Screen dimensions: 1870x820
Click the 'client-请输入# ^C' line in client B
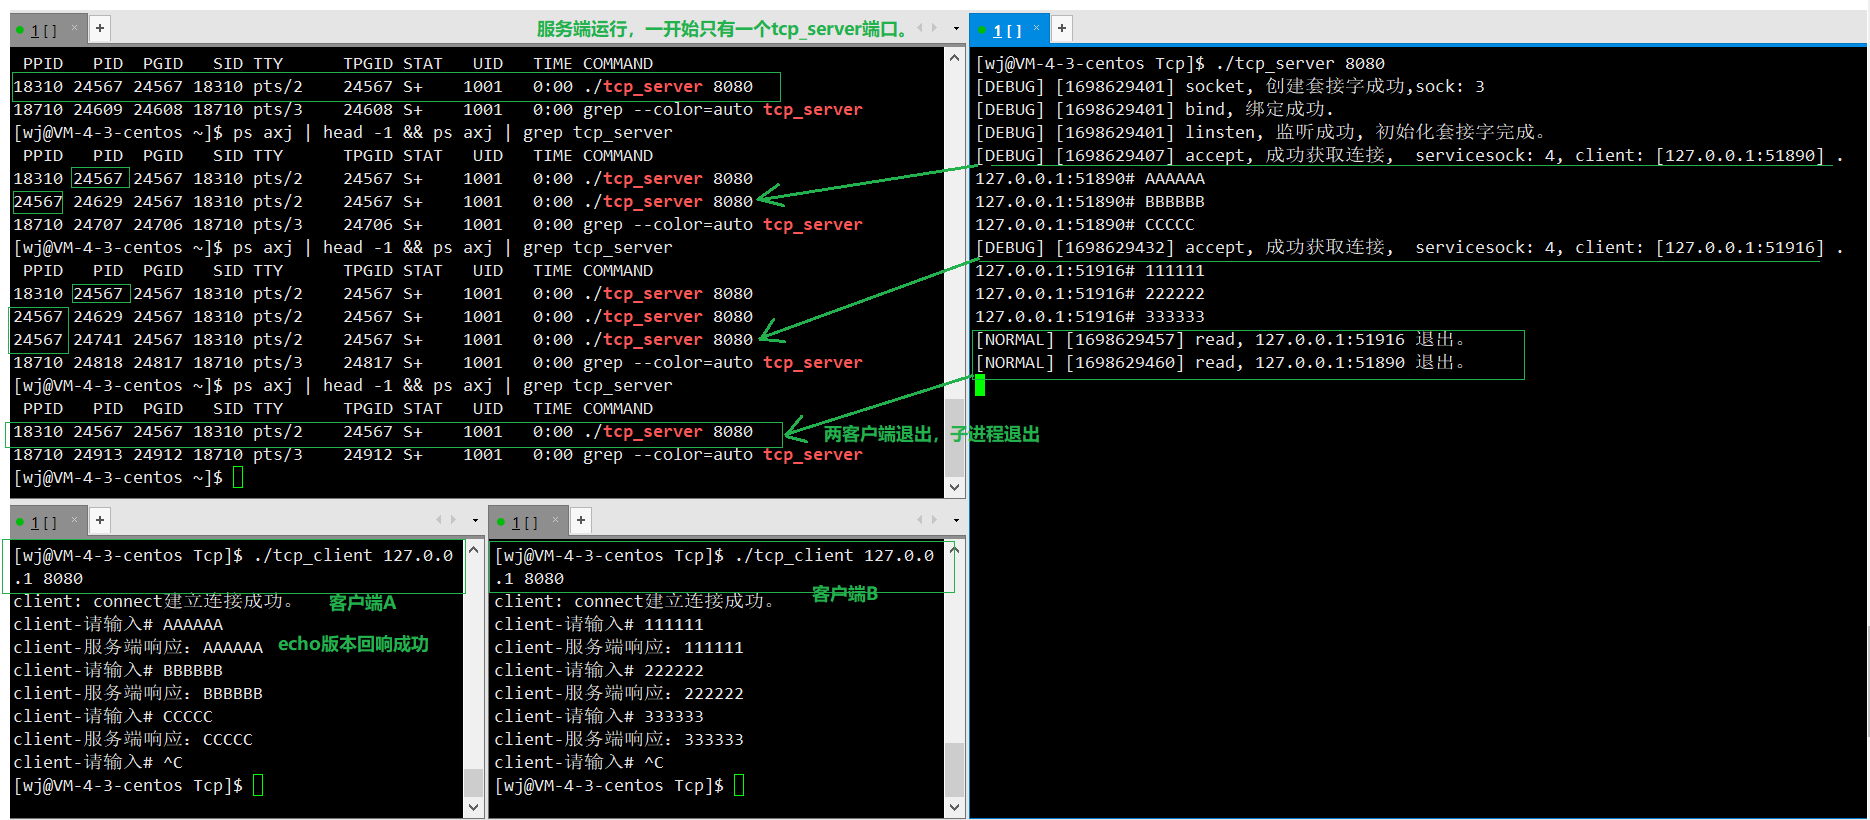tap(579, 762)
